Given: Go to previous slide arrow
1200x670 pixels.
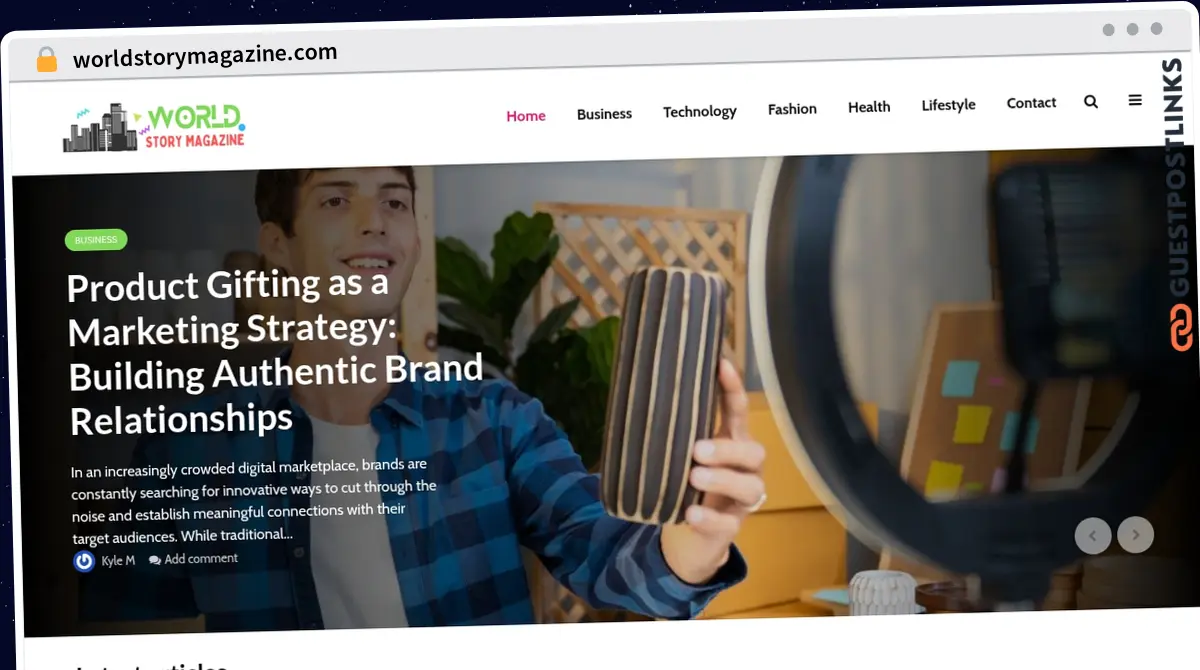Looking at the screenshot, I should click(x=1093, y=536).
